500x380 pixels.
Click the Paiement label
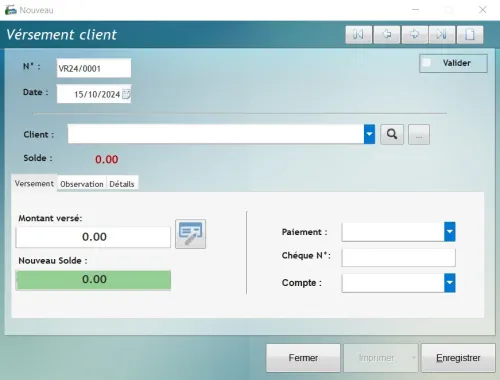[x=304, y=232]
